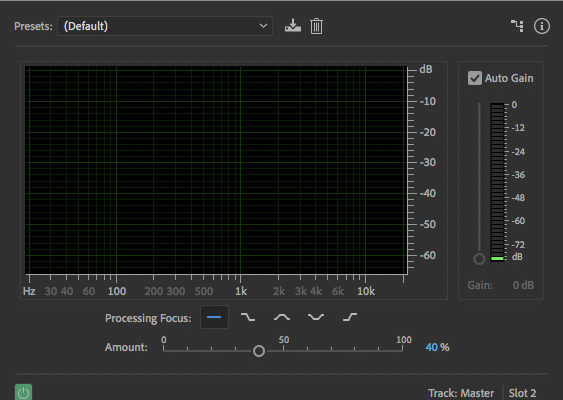Click the Slot 2 label
563x400 pixels.
point(522,393)
